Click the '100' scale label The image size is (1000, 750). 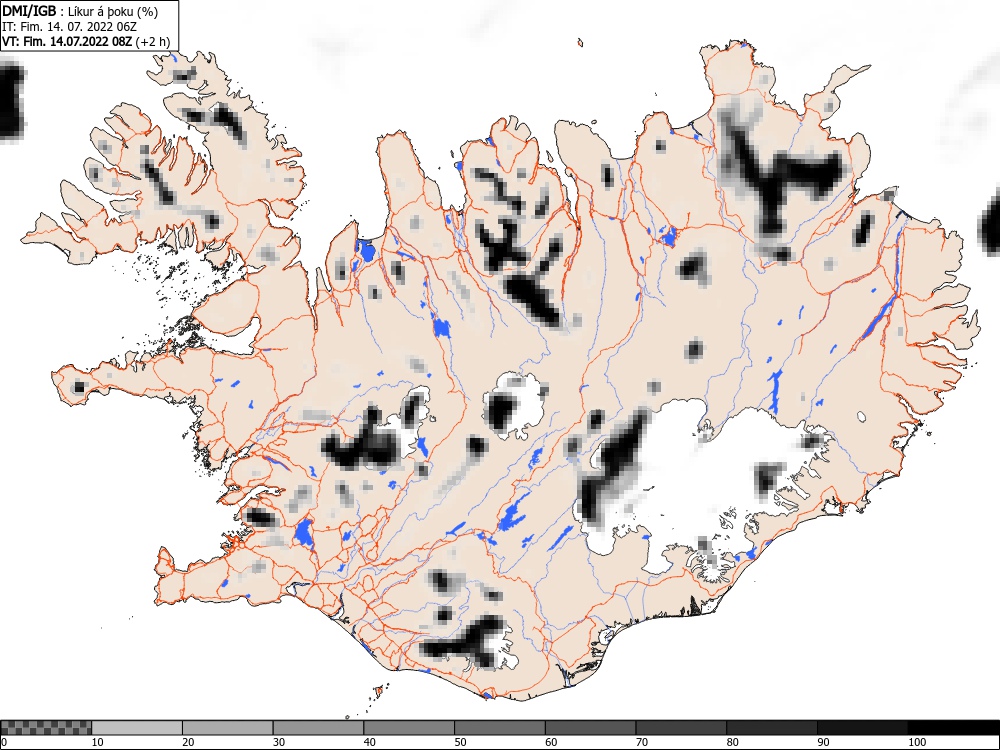point(916,742)
